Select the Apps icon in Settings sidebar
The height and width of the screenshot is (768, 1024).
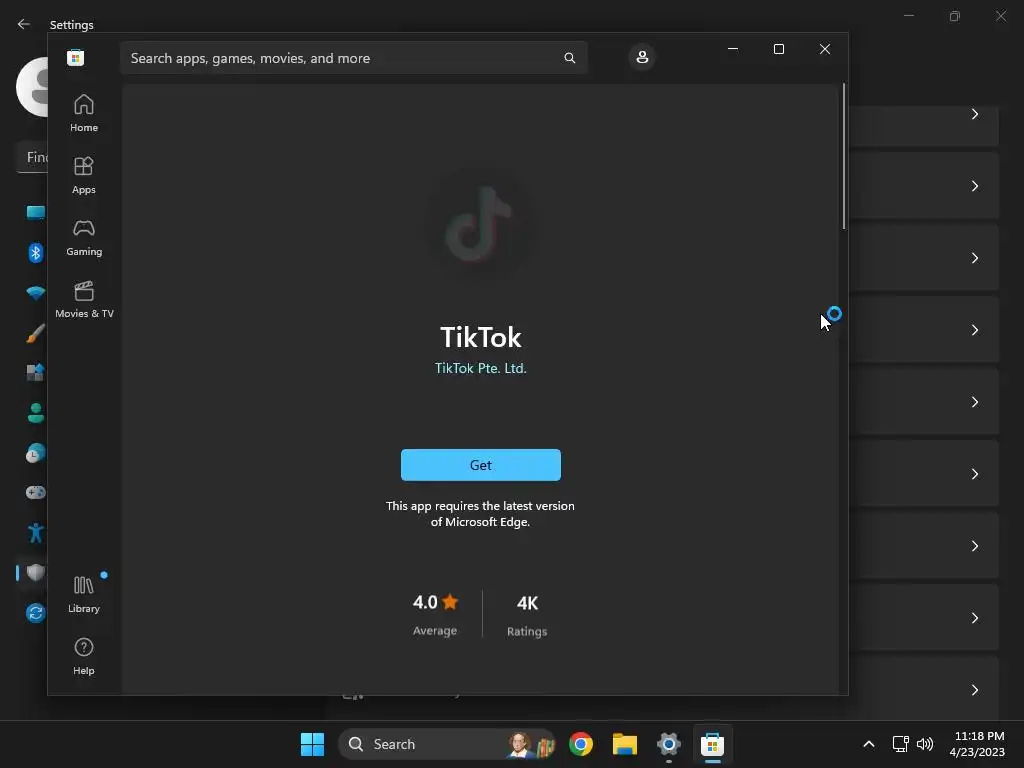coord(35,373)
